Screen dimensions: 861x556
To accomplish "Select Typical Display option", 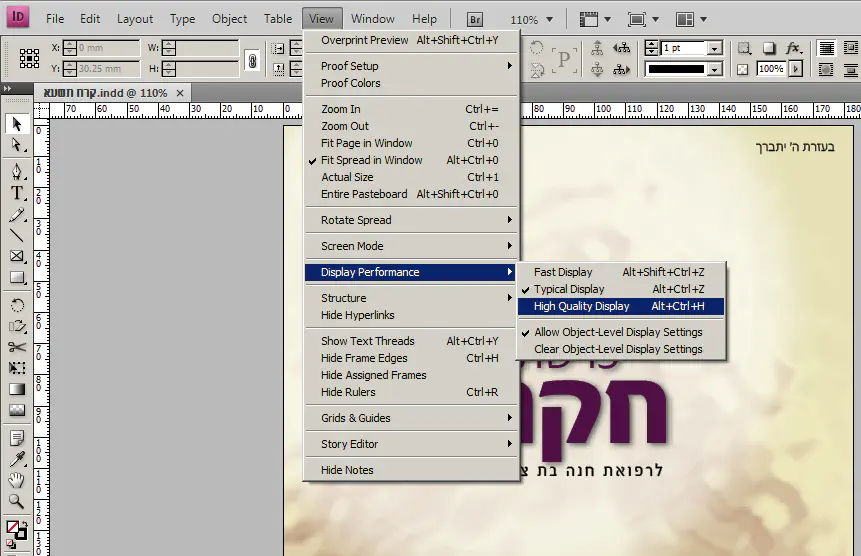I will pyautogui.click(x=569, y=289).
